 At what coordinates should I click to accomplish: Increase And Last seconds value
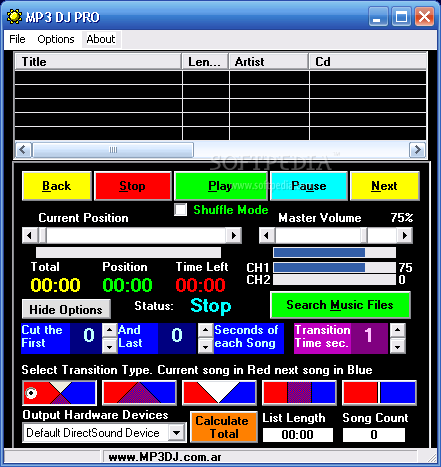tap(205, 331)
